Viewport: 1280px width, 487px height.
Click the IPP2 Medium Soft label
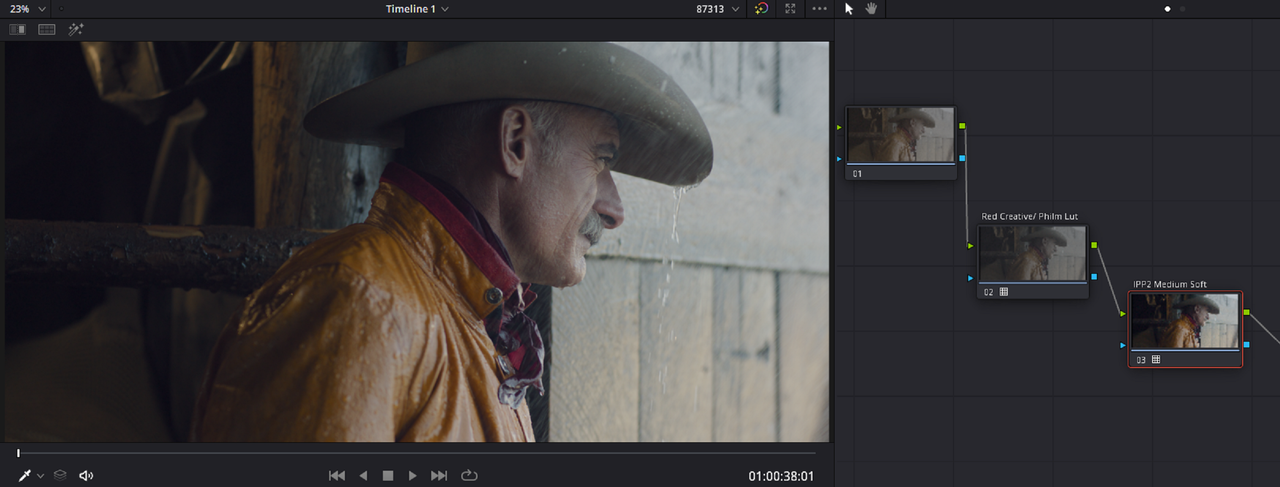[1170, 284]
